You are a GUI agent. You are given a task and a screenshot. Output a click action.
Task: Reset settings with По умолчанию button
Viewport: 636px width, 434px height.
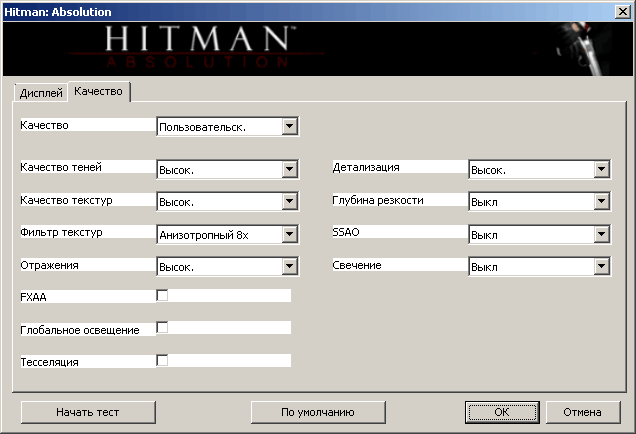(x=318, y=413)
